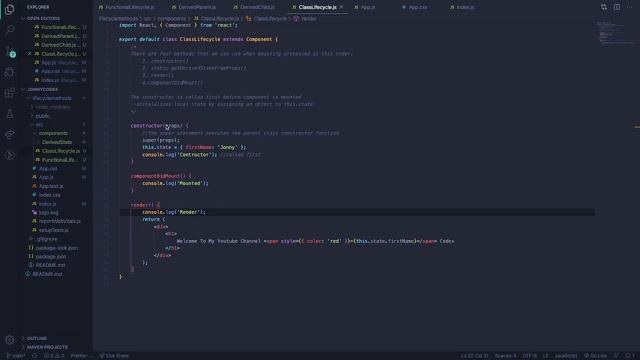Open package.json in the file tree
This screenshot has width=640, height=360.
(x=51, y=257)
